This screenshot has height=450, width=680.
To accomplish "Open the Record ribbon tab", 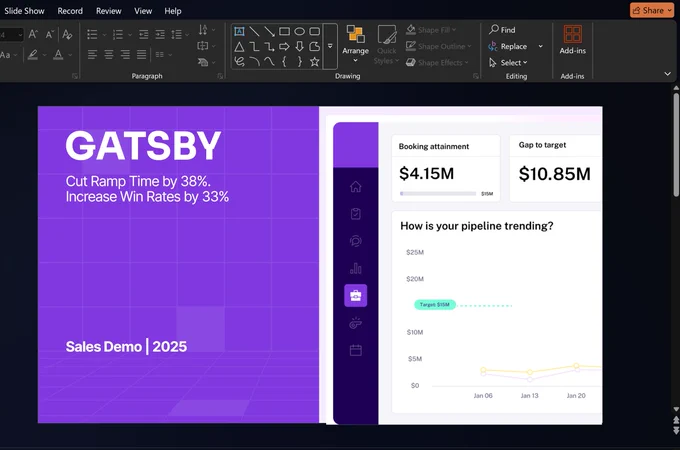I will tap(70, 11).
